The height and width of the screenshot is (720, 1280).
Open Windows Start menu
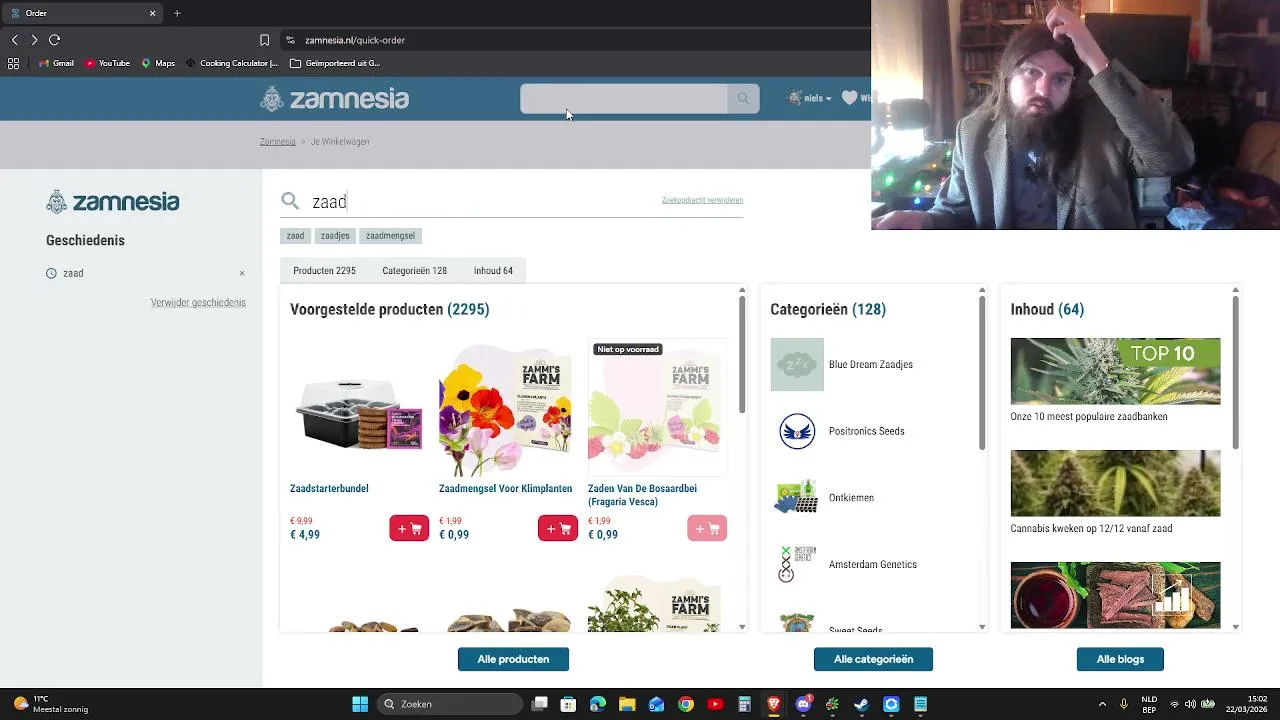point(360,704)
